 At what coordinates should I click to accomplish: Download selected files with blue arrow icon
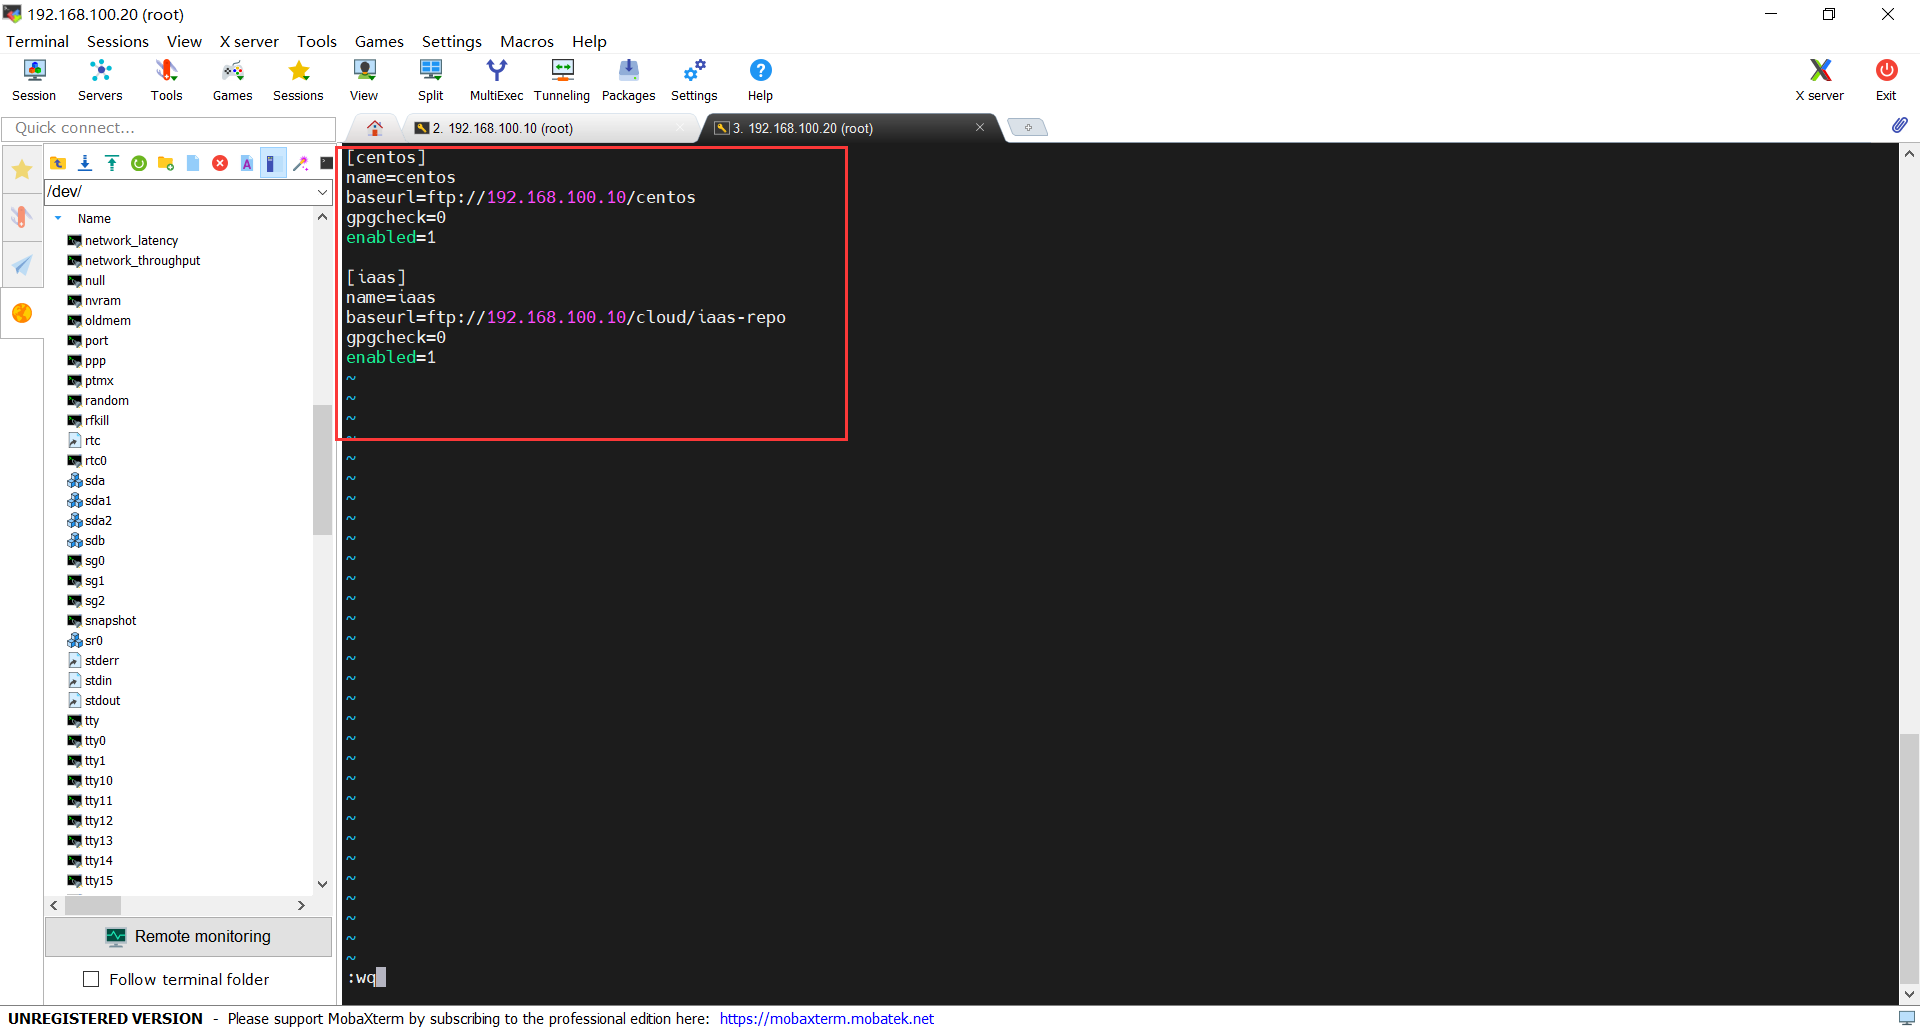[x=85, y=163]
